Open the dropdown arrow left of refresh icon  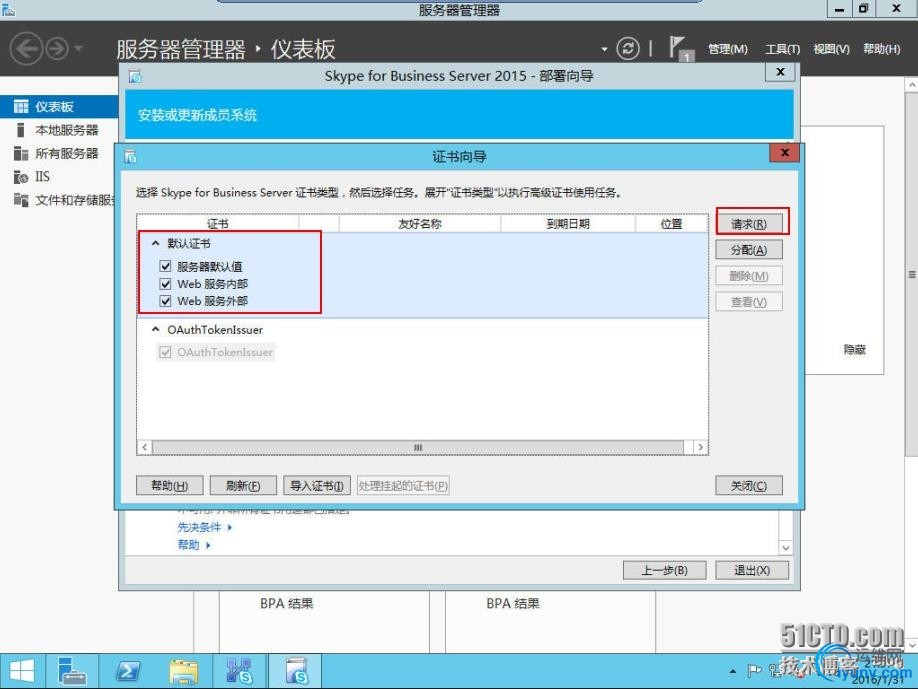(x=604, y=49)
